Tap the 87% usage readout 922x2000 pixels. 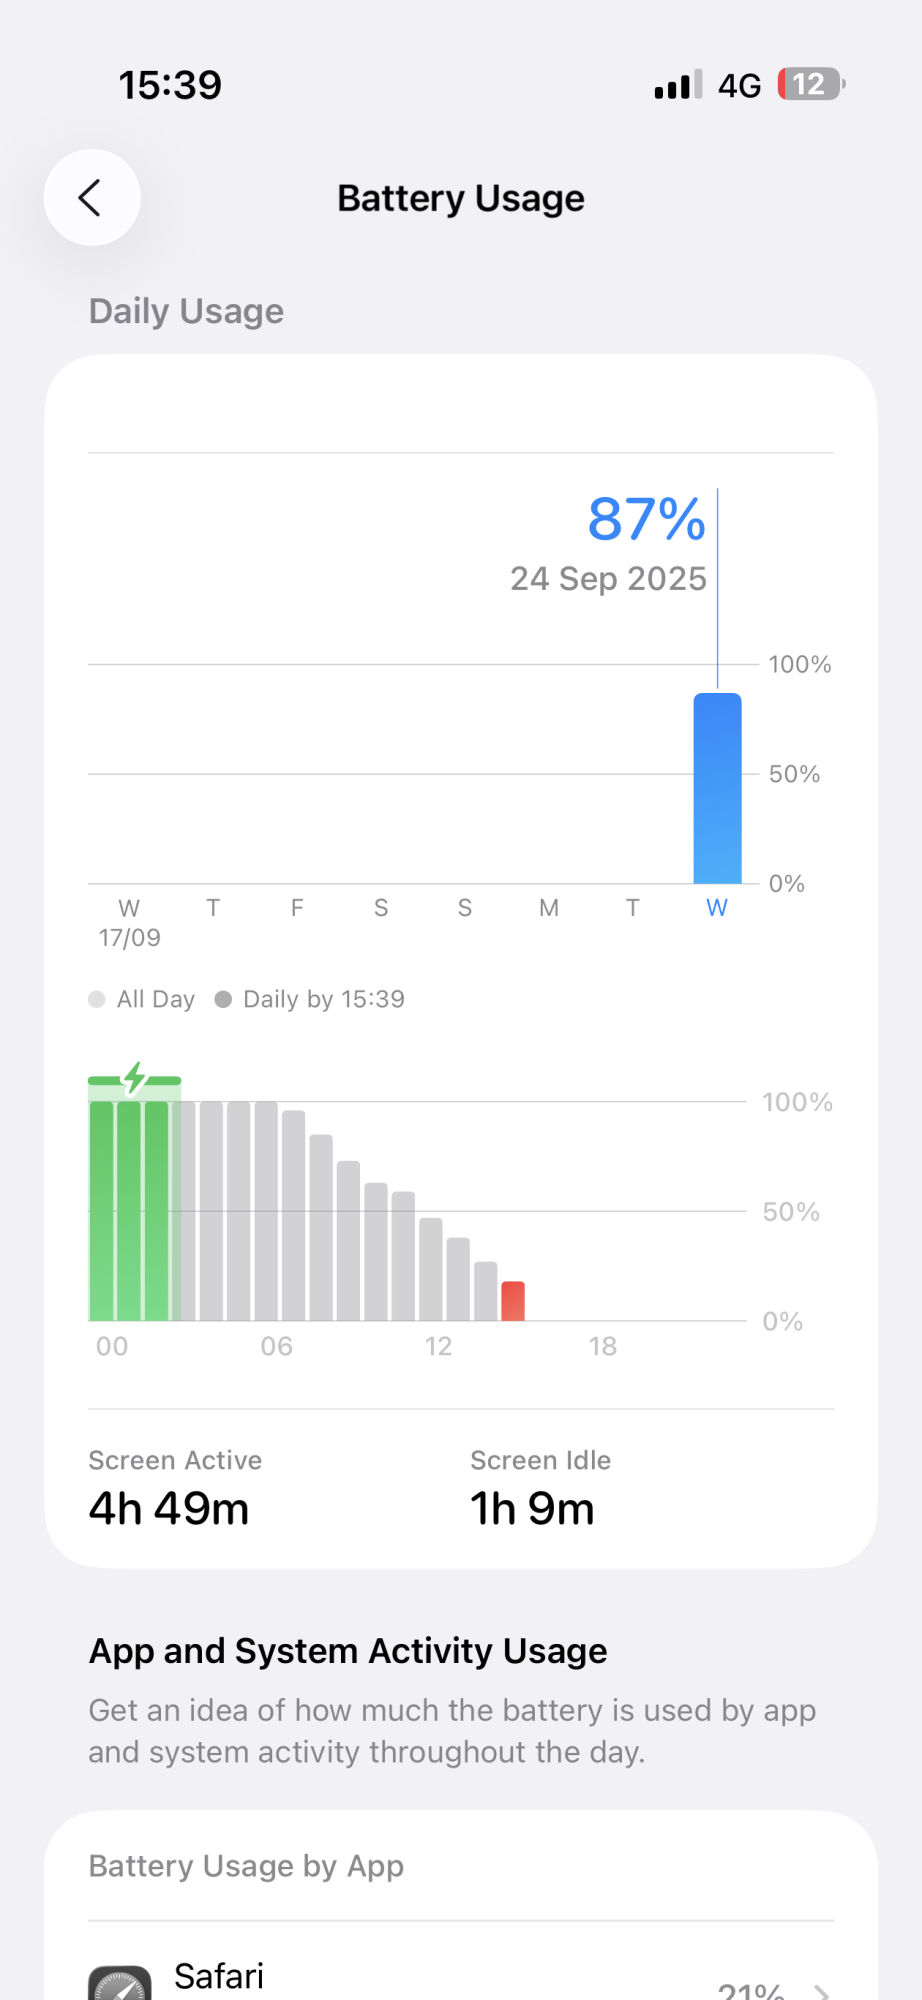point(646,520)
